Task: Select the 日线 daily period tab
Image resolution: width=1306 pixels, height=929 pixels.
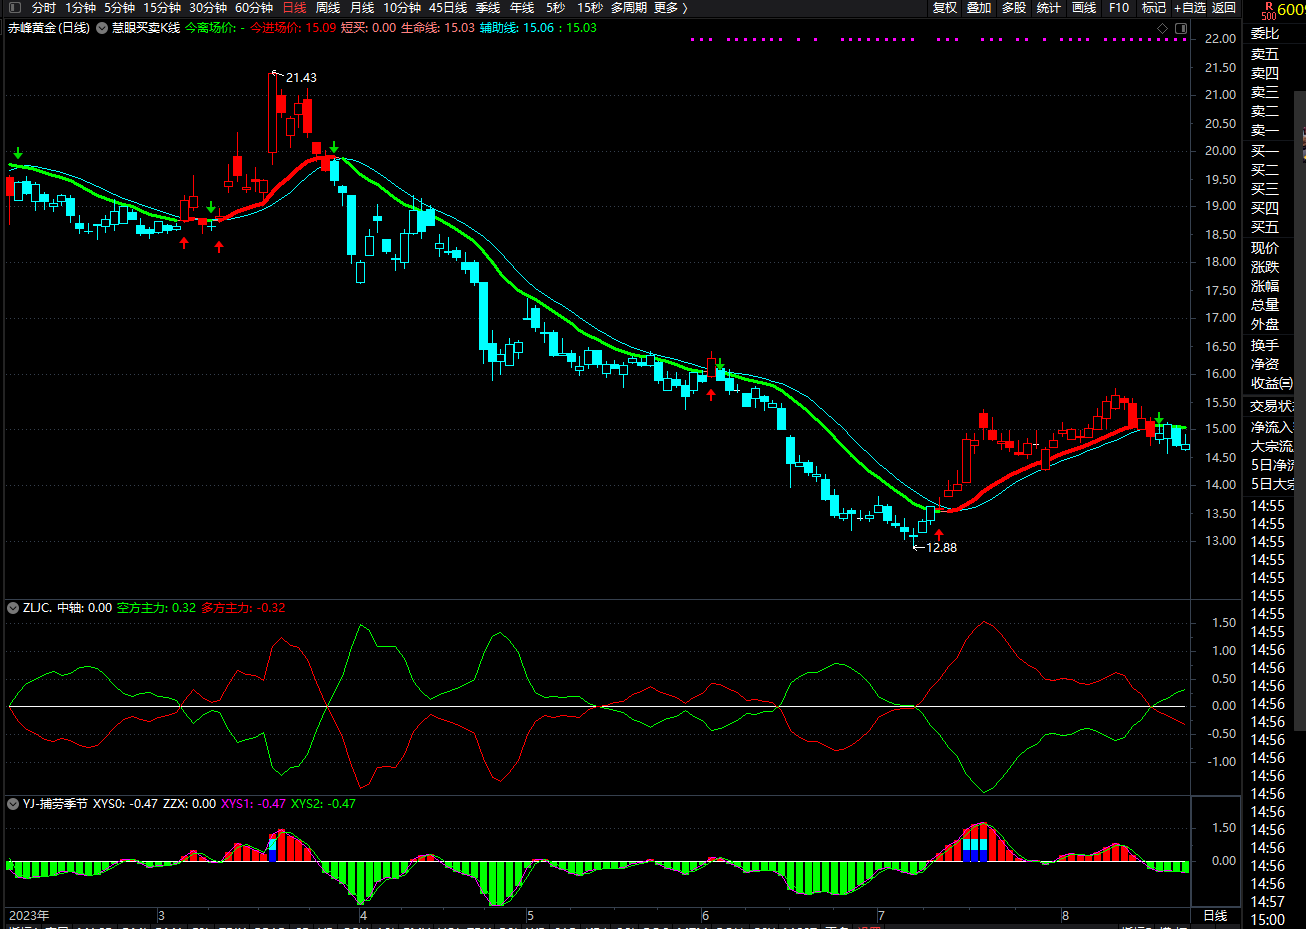Action: click(x=294, y=7)
